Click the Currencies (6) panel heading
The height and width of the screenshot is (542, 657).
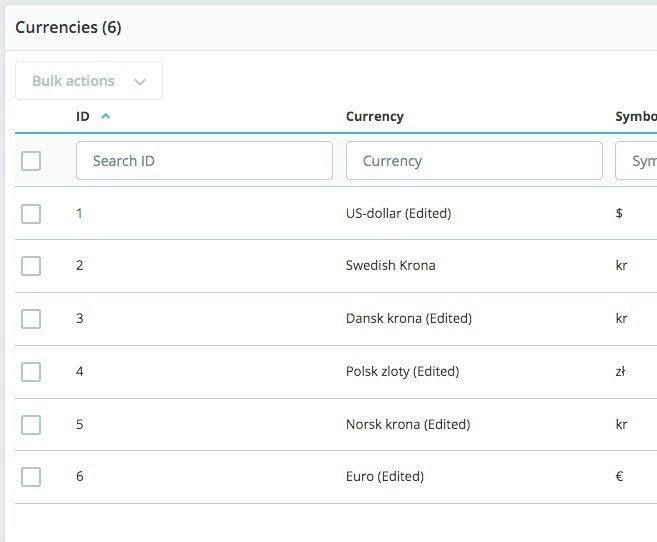click(x=68, y=28)
